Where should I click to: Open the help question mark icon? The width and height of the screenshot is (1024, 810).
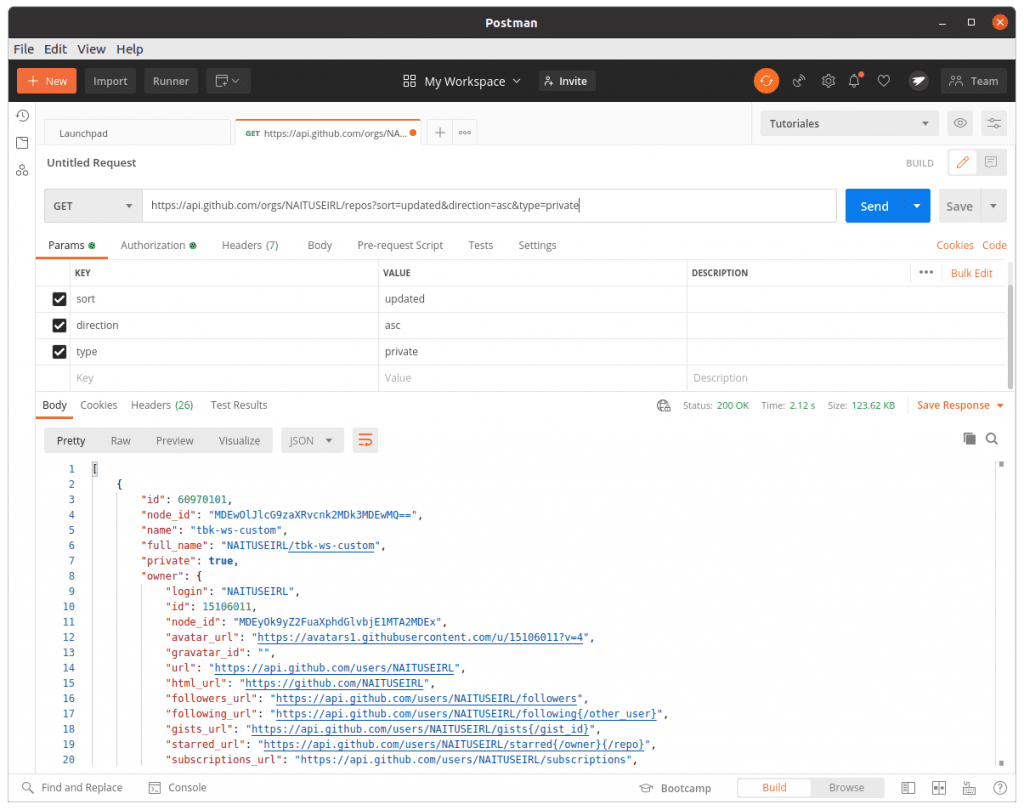(x=1000, y=788)
